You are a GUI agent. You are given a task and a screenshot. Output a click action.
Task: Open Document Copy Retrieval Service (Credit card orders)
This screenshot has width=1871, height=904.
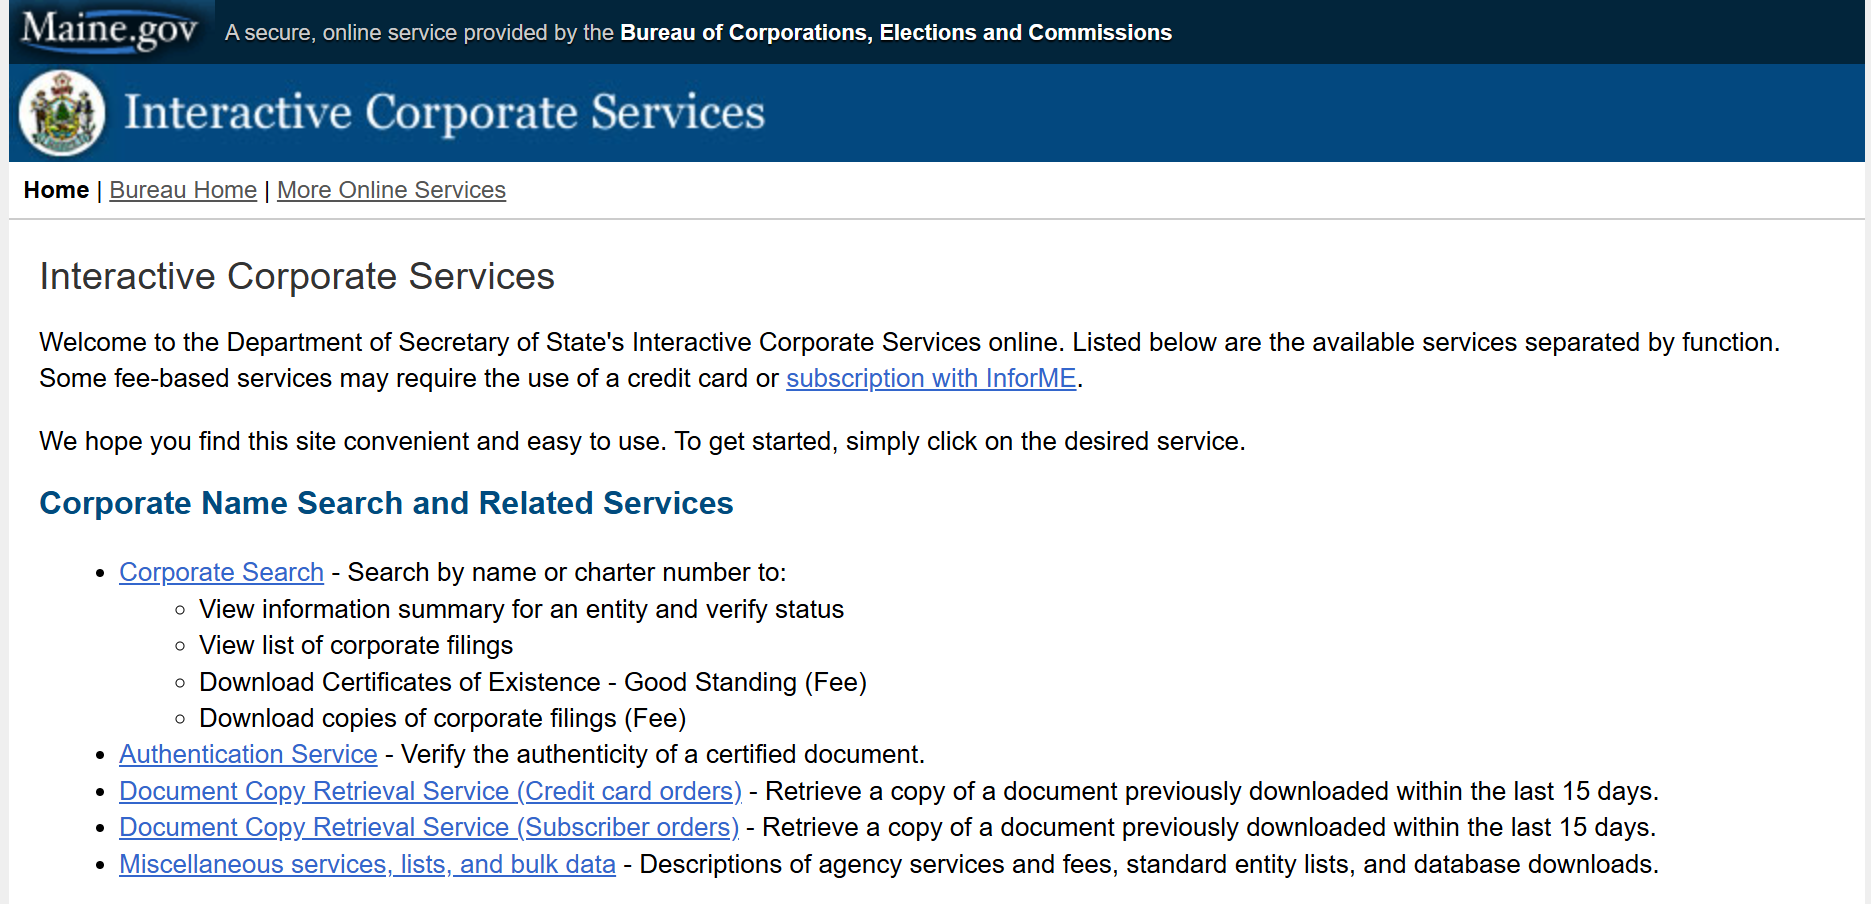point(430,791)
